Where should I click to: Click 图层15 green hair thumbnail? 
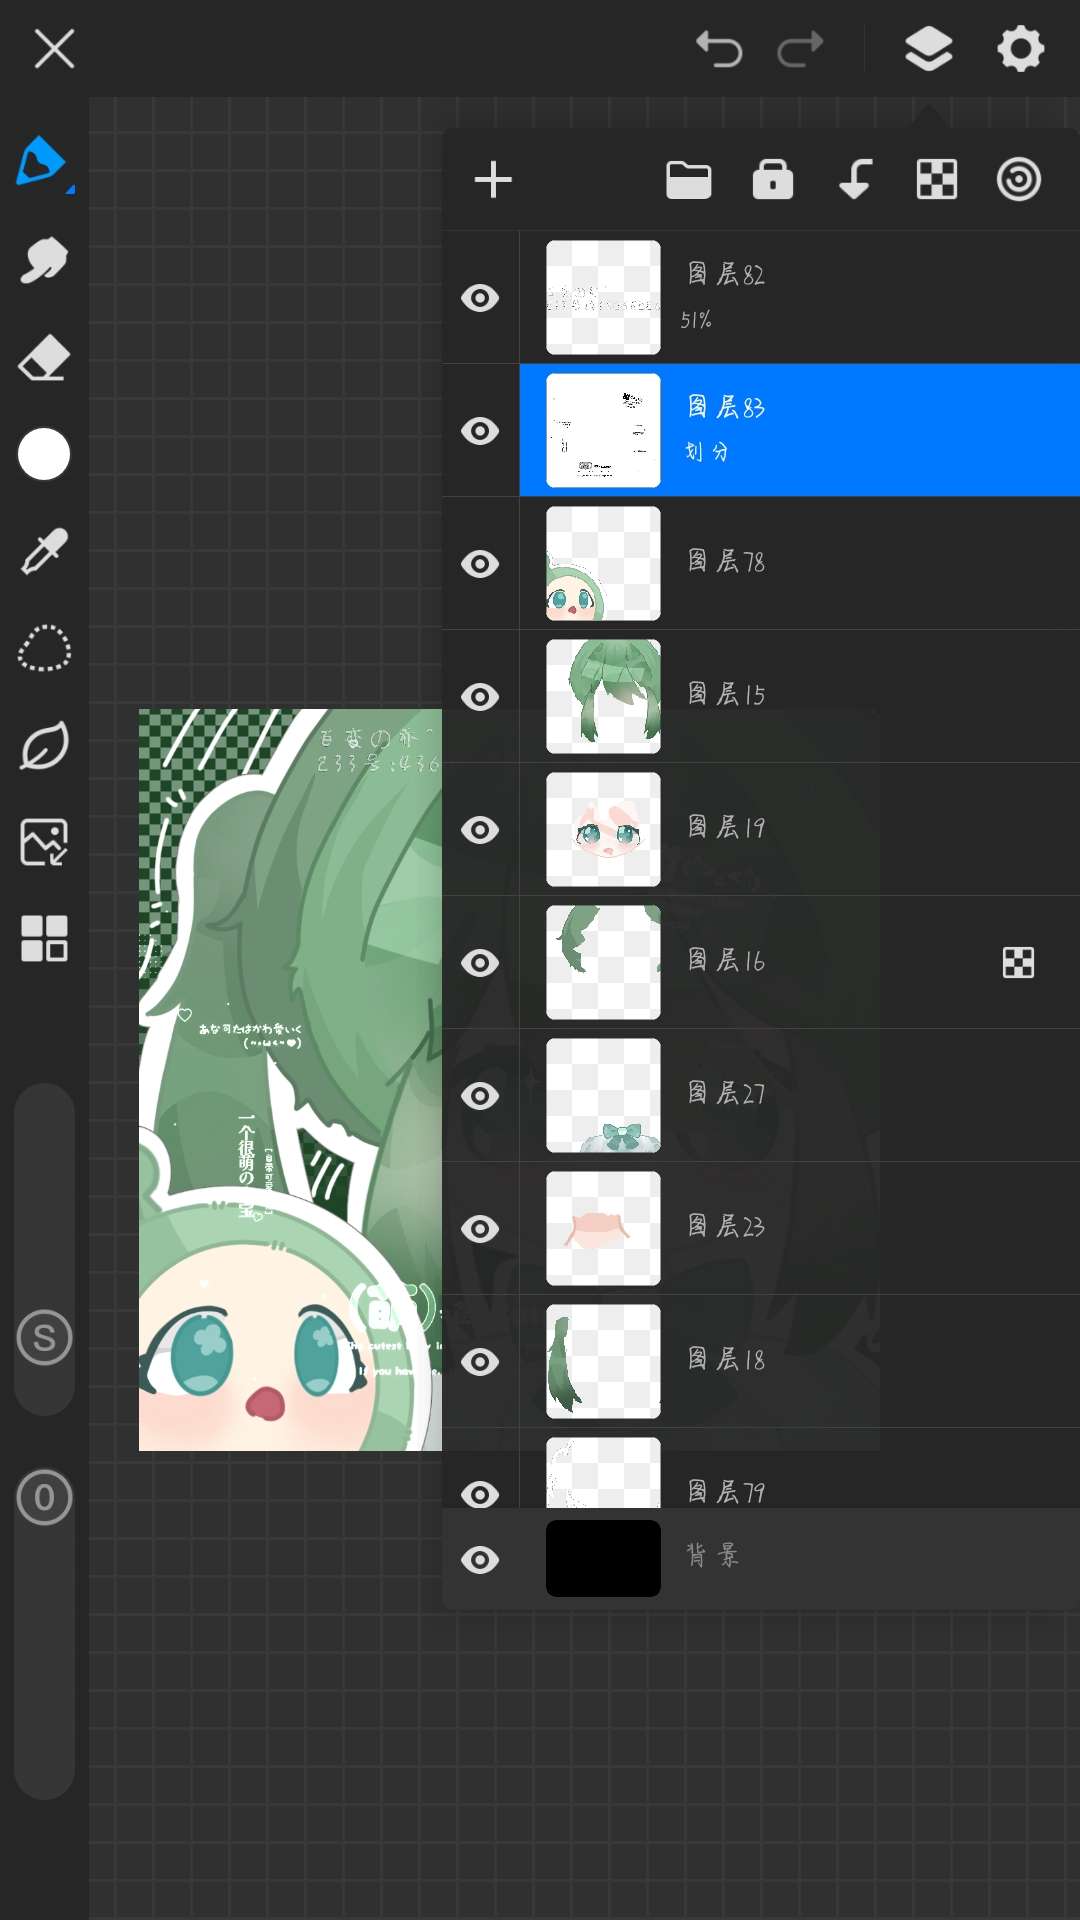tap(603, 697)
